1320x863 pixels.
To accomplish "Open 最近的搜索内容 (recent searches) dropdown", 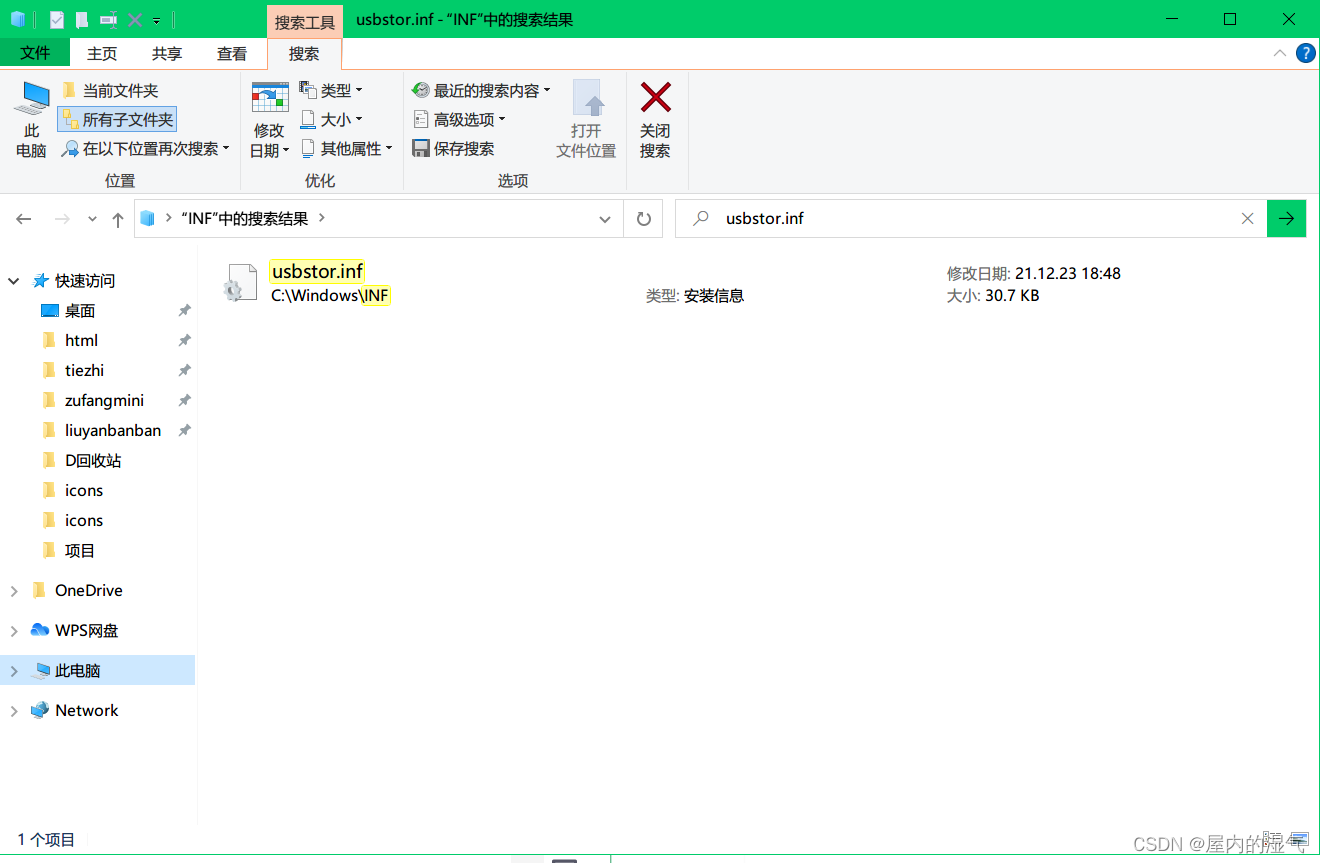I will pyautogui.click(x=481, y=90).
